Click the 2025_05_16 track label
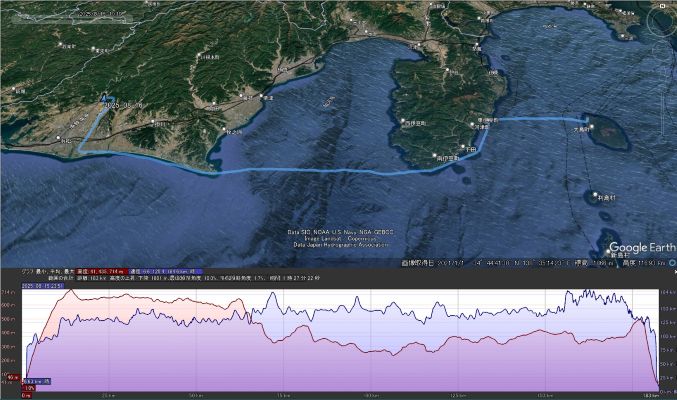677x400 pixels. tap(124, 104)
